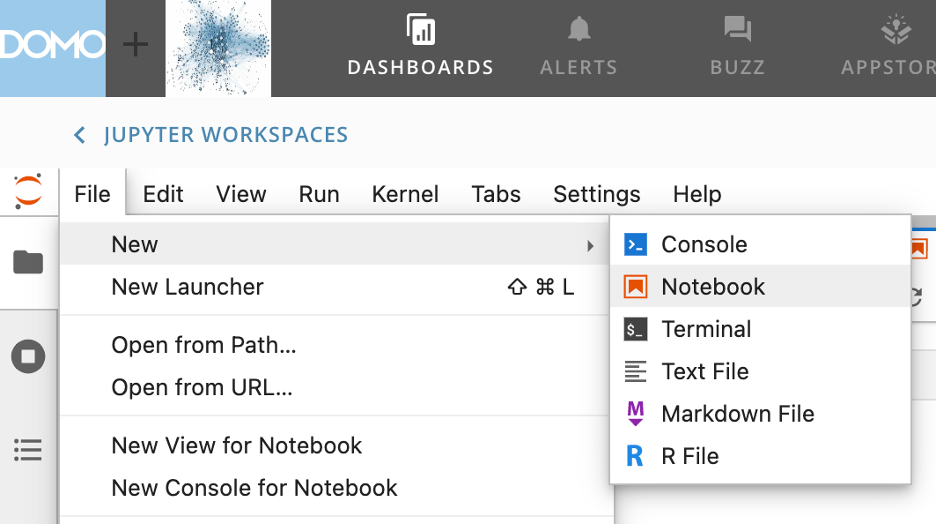Viewport: 936px width, 524px height.
Task: Open the Help menu
Action: point(697,194)
